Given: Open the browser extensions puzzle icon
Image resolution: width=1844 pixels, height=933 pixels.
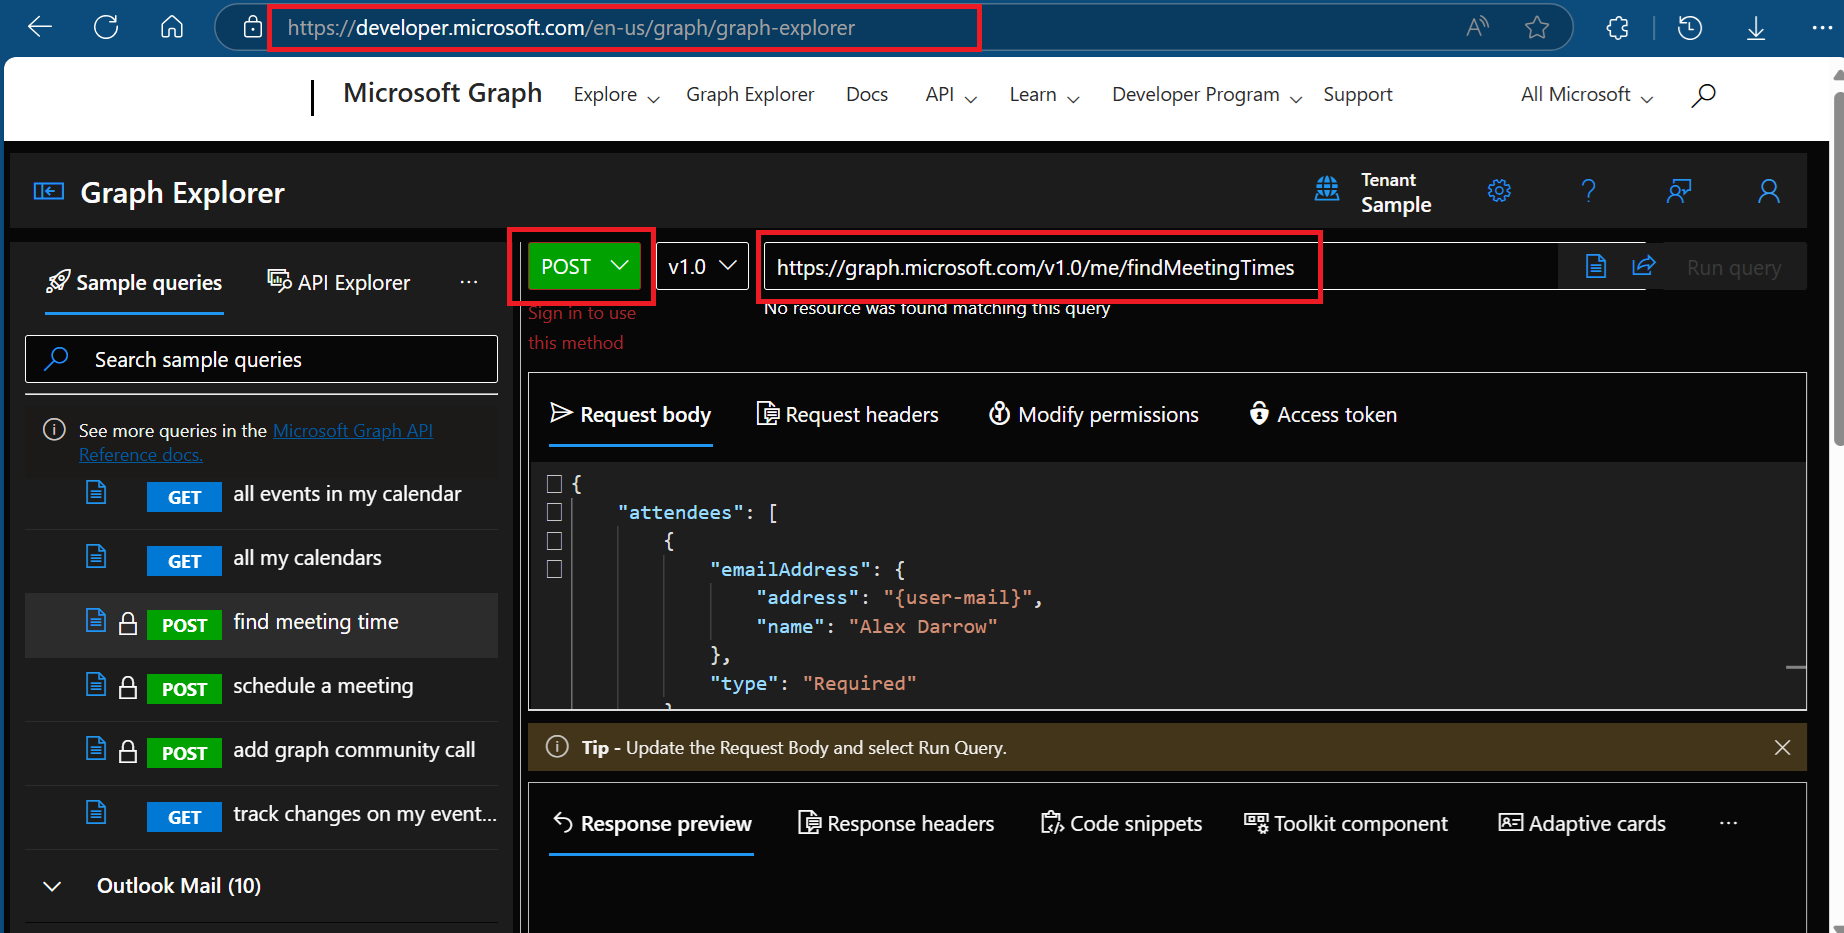Looking at the screenshot, I should 1617,28.
